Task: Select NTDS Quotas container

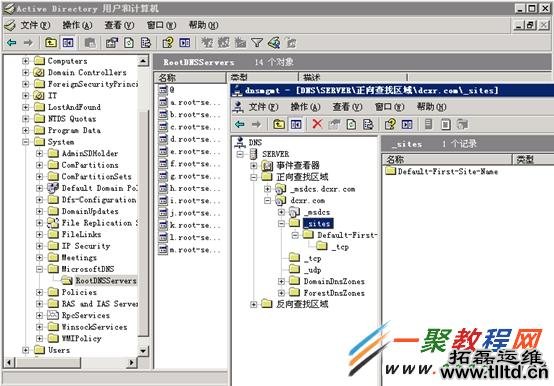Action: [x=72, y=119]
